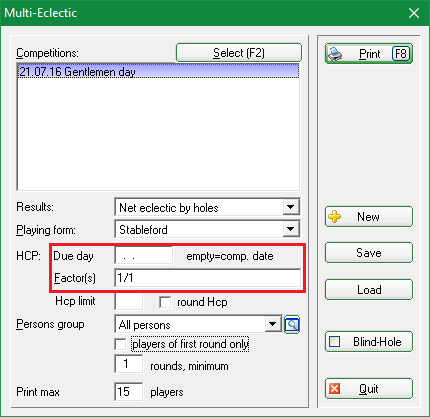
Task: Expand the All persons group dropdown
Action: click(x=273, y=324)
